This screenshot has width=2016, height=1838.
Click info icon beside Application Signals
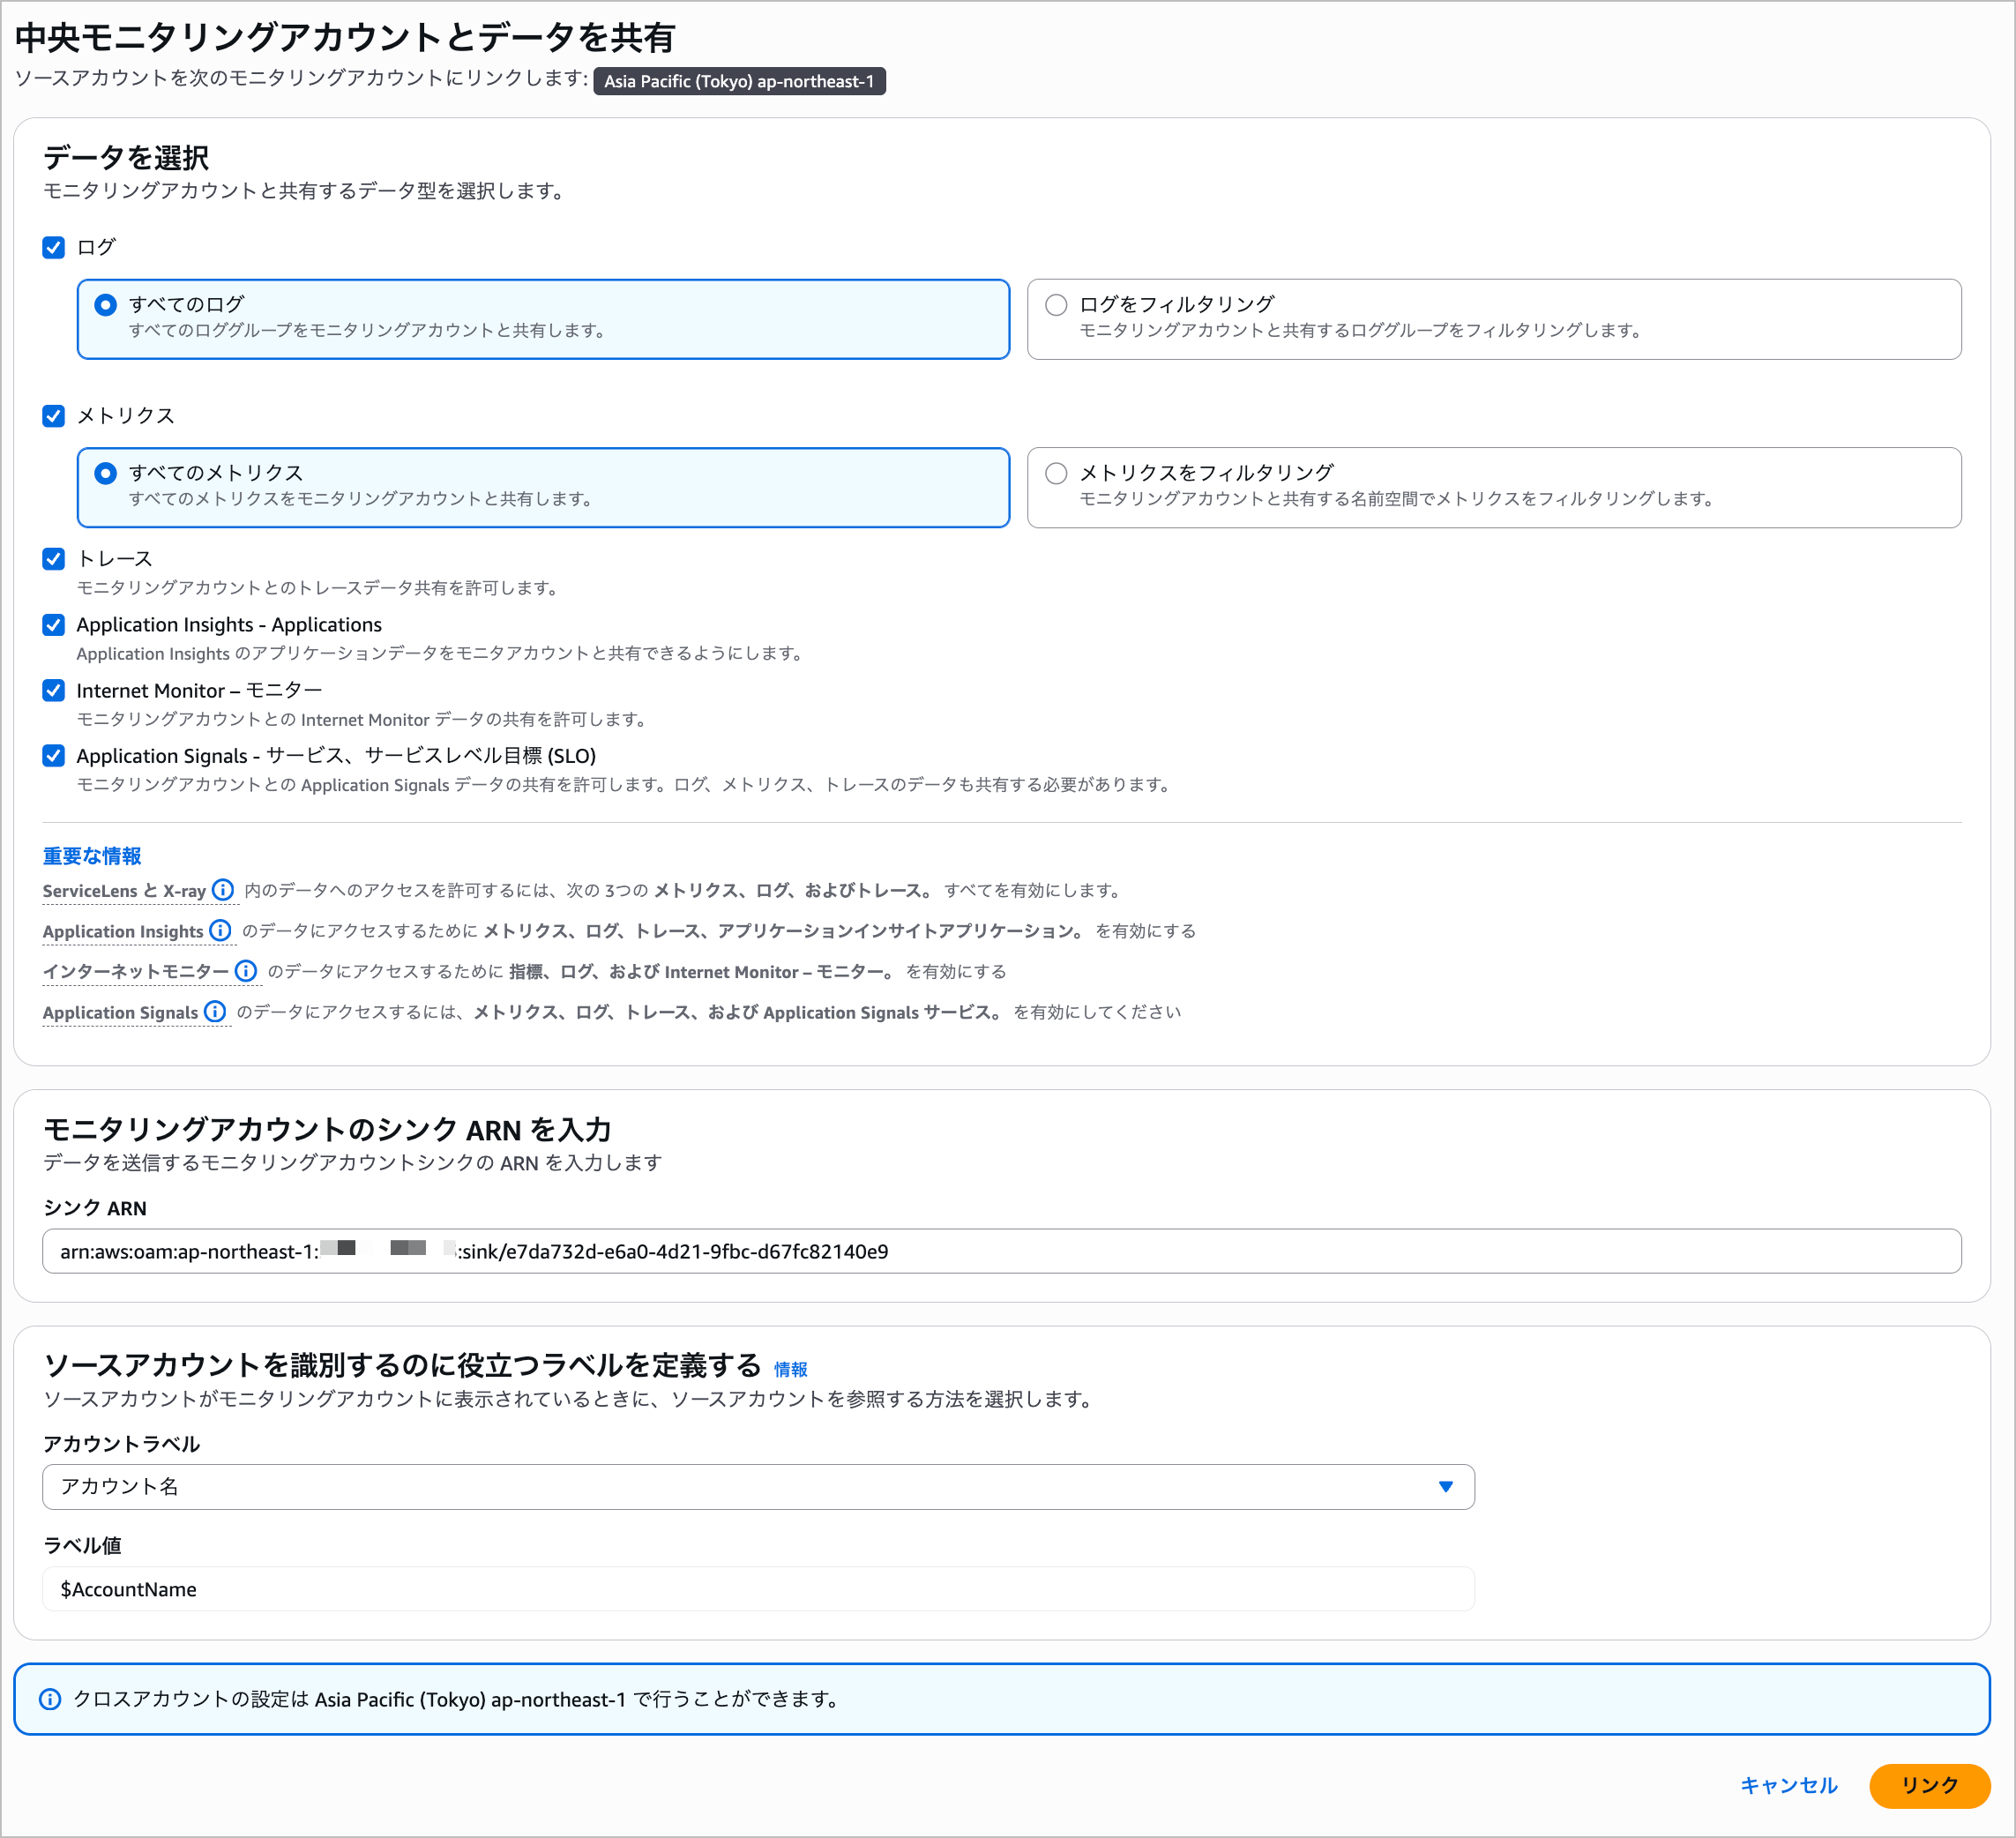215,1012
